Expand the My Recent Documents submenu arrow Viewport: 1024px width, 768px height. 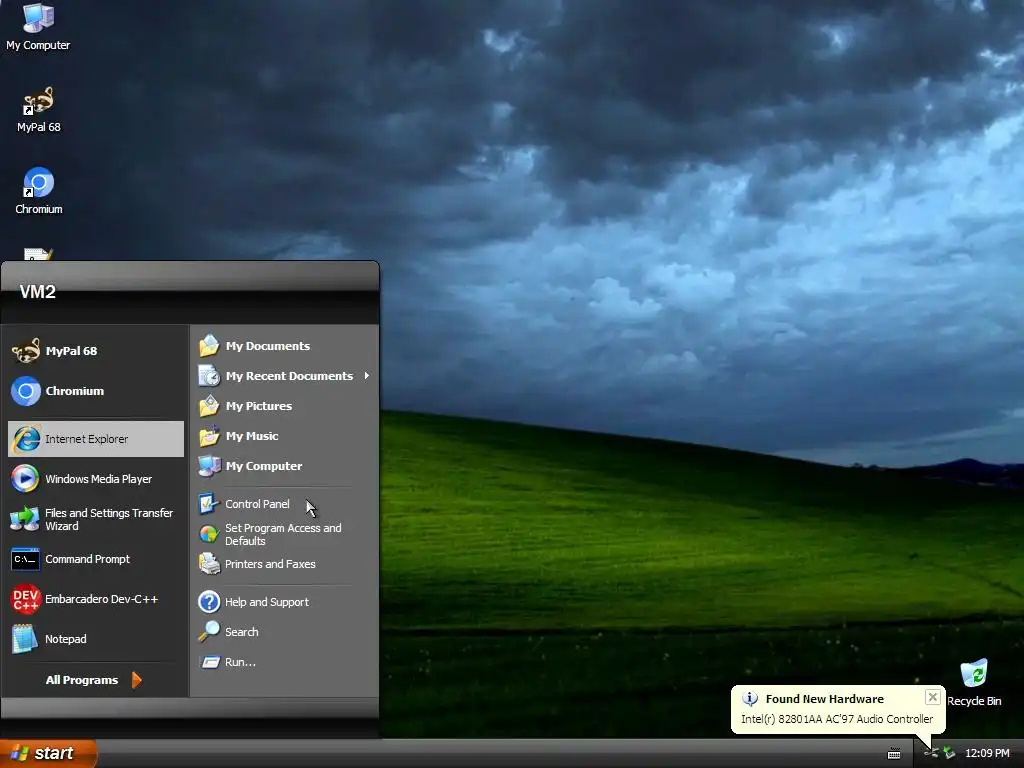click(367, 376)
